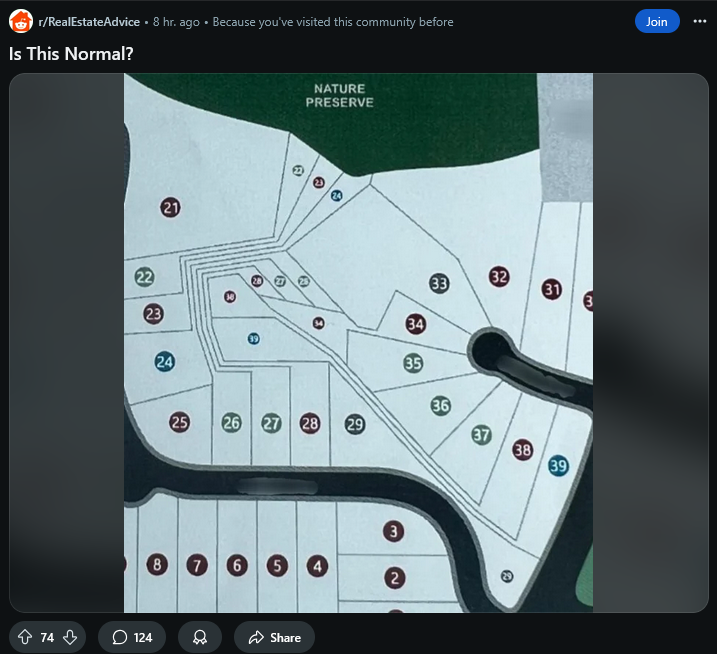717x654 pixels.
Task: Select lot 33 marker on the map
Action: click(x=439, y=283)
